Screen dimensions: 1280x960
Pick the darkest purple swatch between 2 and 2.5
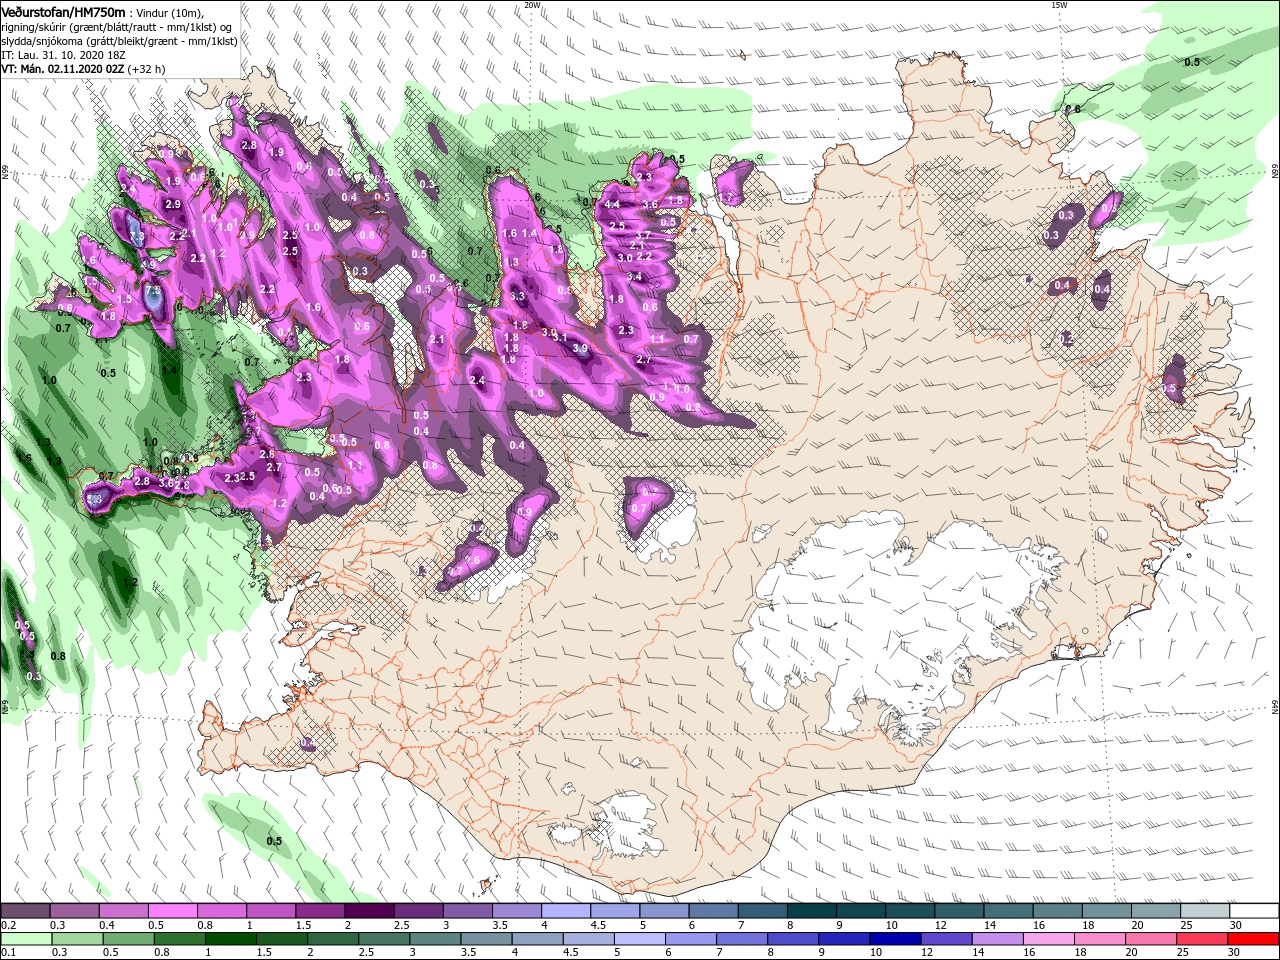pos(368,911)
